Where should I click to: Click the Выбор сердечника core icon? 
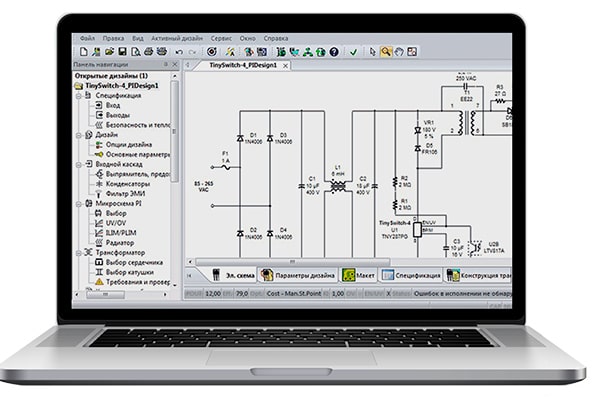[99, 262]
